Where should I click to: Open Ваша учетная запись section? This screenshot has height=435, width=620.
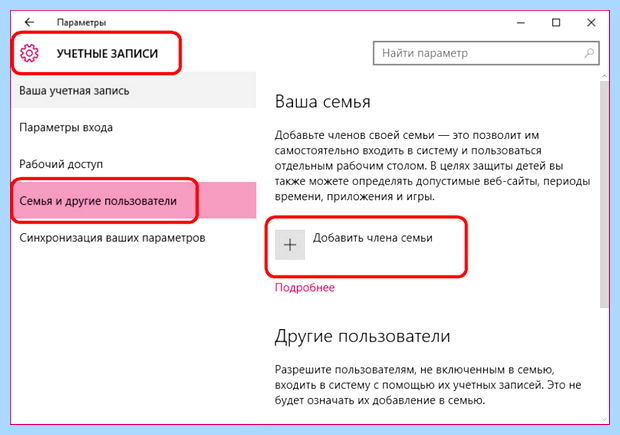pos(134,91)
